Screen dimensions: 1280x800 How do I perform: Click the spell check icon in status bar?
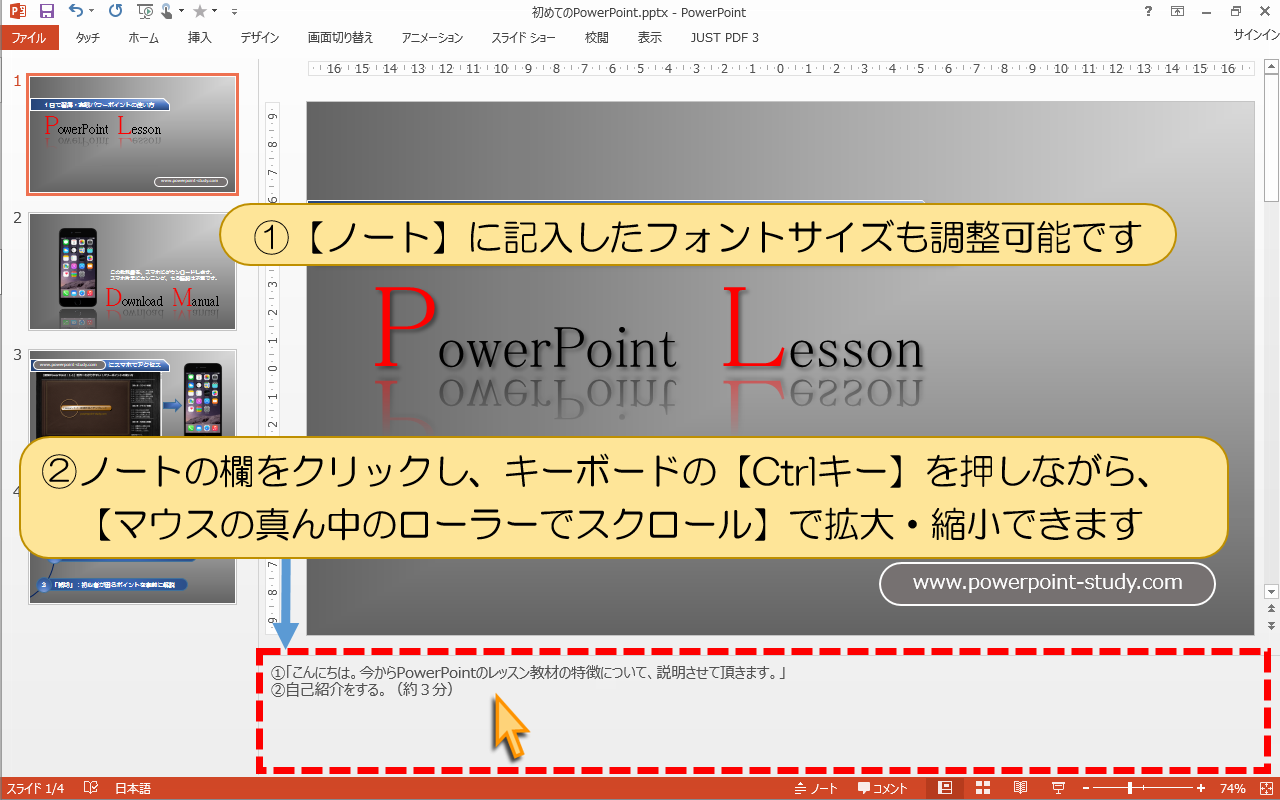click(90, 789)
